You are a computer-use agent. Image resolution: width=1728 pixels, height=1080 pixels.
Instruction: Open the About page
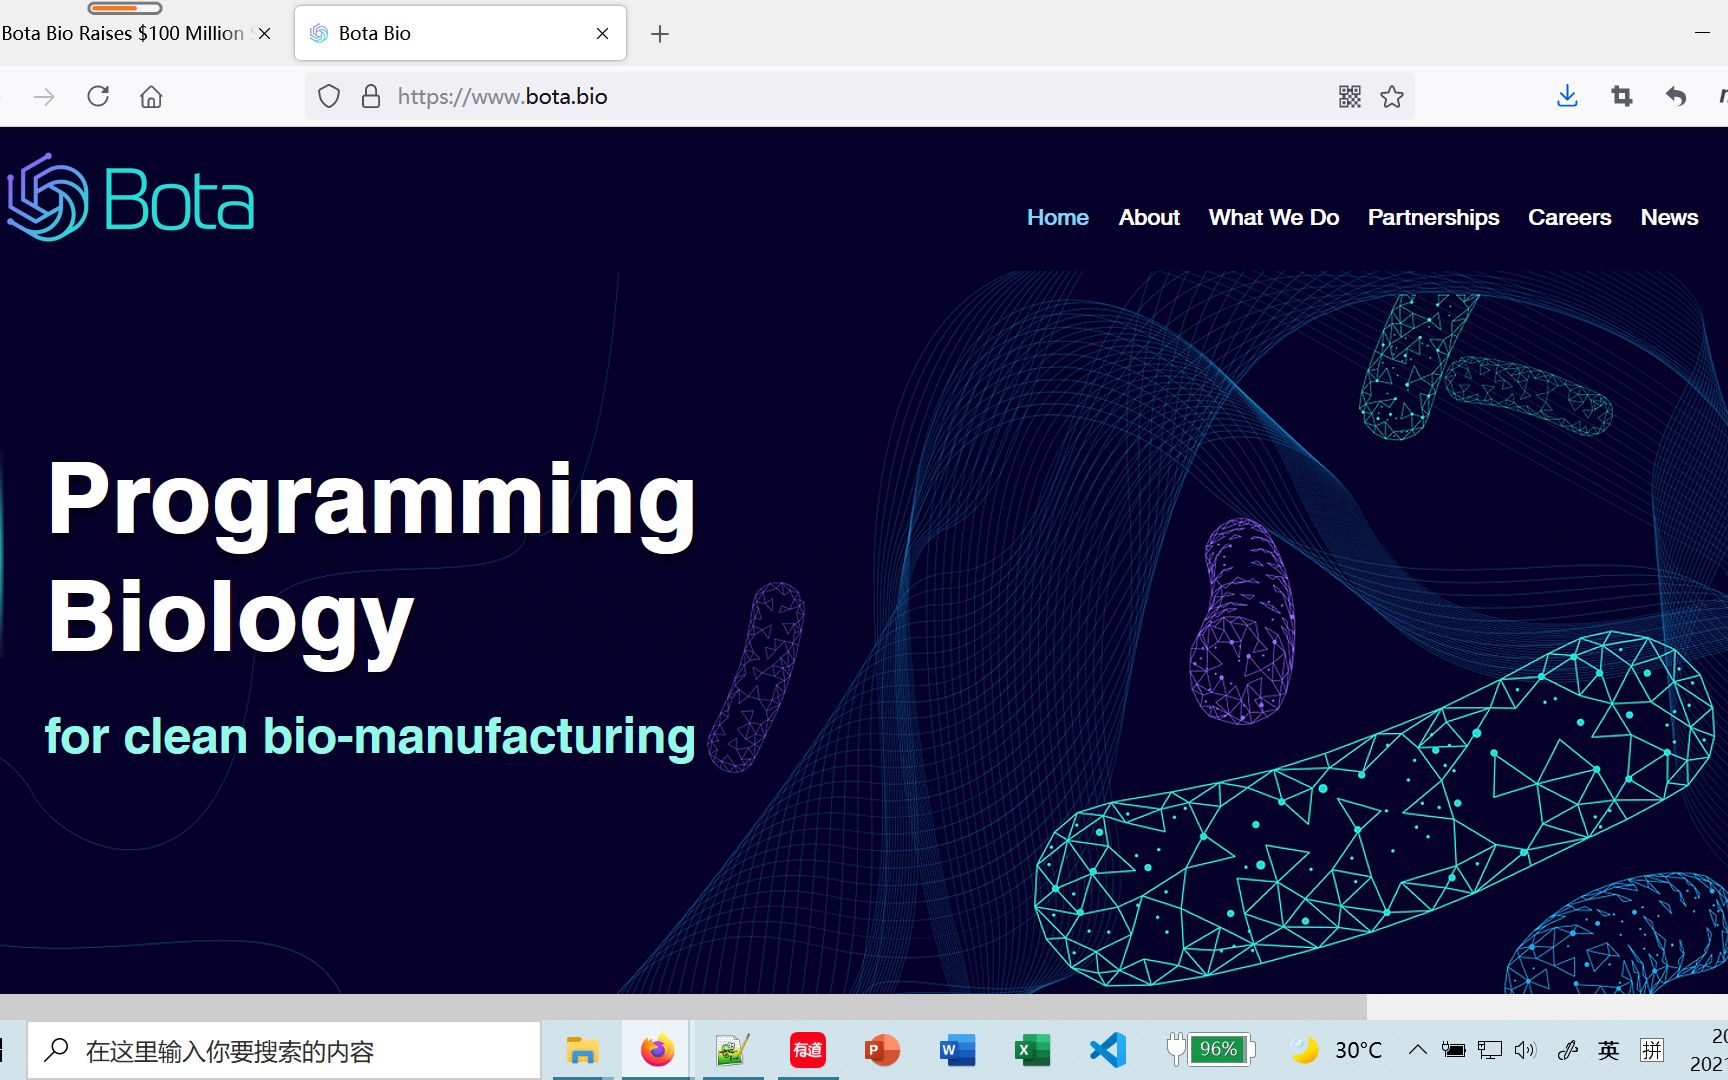pos(1149,217)
